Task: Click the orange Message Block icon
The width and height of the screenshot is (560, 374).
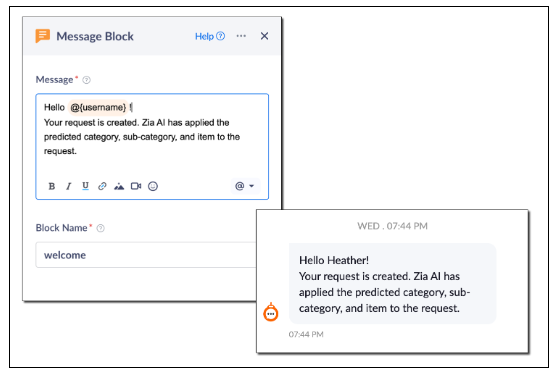Action: 42,36
